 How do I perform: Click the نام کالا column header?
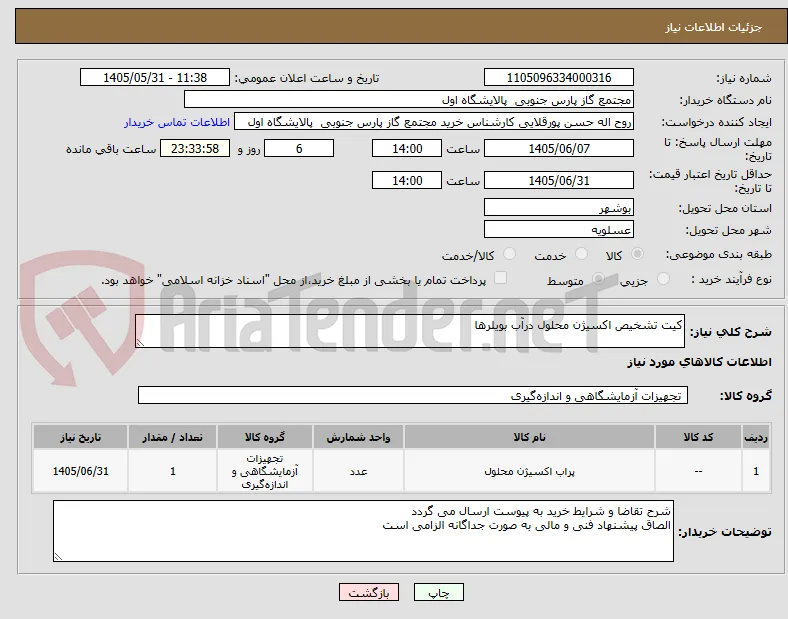(529, 437)
